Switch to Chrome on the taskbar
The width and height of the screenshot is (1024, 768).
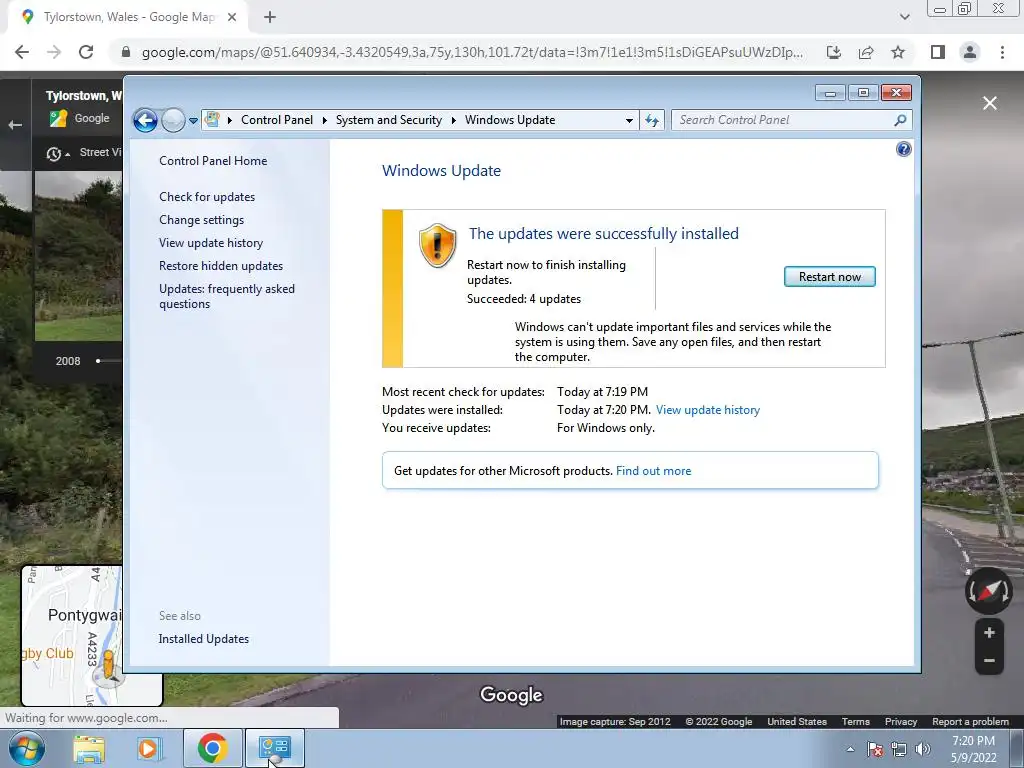[213, 748]
